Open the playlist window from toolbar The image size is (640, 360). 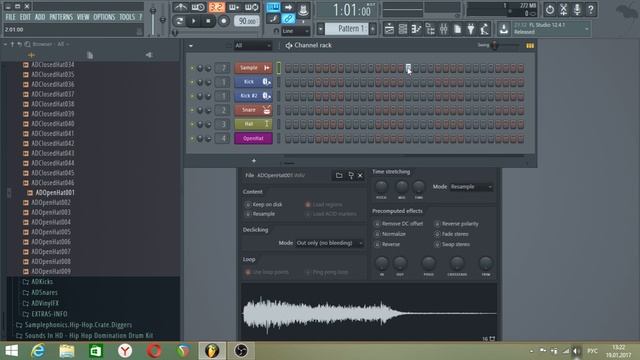(x=389, y=29)
